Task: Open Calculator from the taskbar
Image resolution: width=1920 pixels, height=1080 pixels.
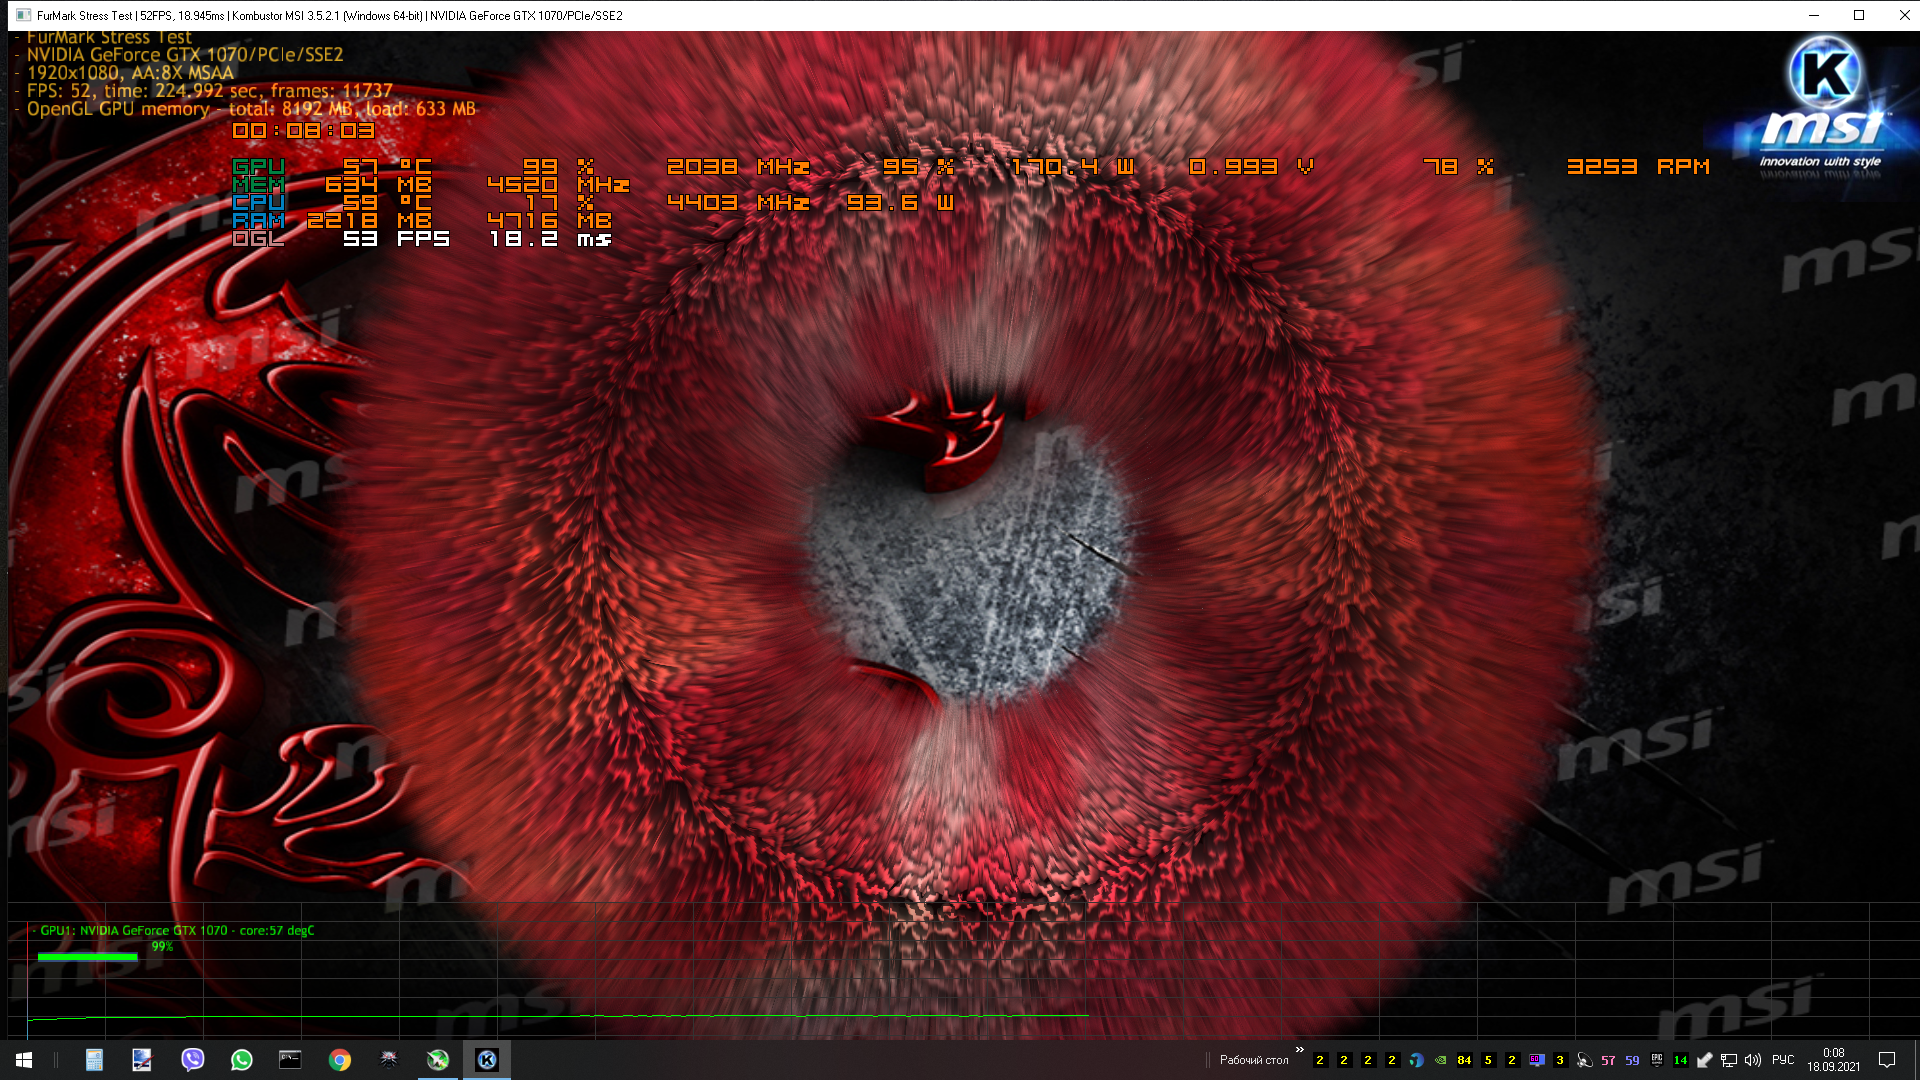Action: pyautogui.click(x=94, y=1060)
